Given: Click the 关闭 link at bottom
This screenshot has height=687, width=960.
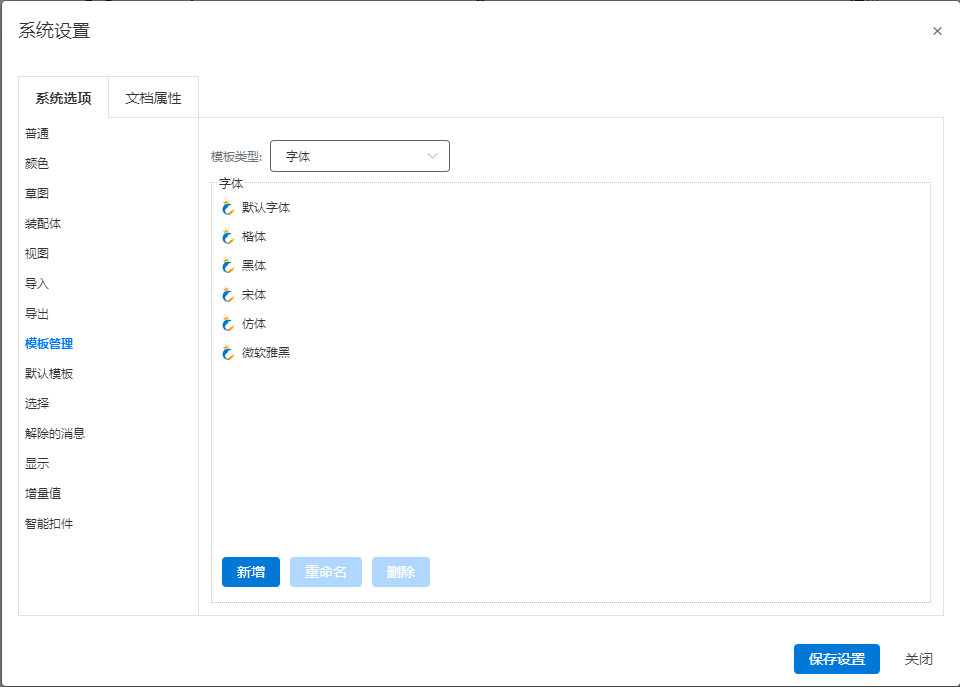Looking at the screenshot, I should point(918,659).
